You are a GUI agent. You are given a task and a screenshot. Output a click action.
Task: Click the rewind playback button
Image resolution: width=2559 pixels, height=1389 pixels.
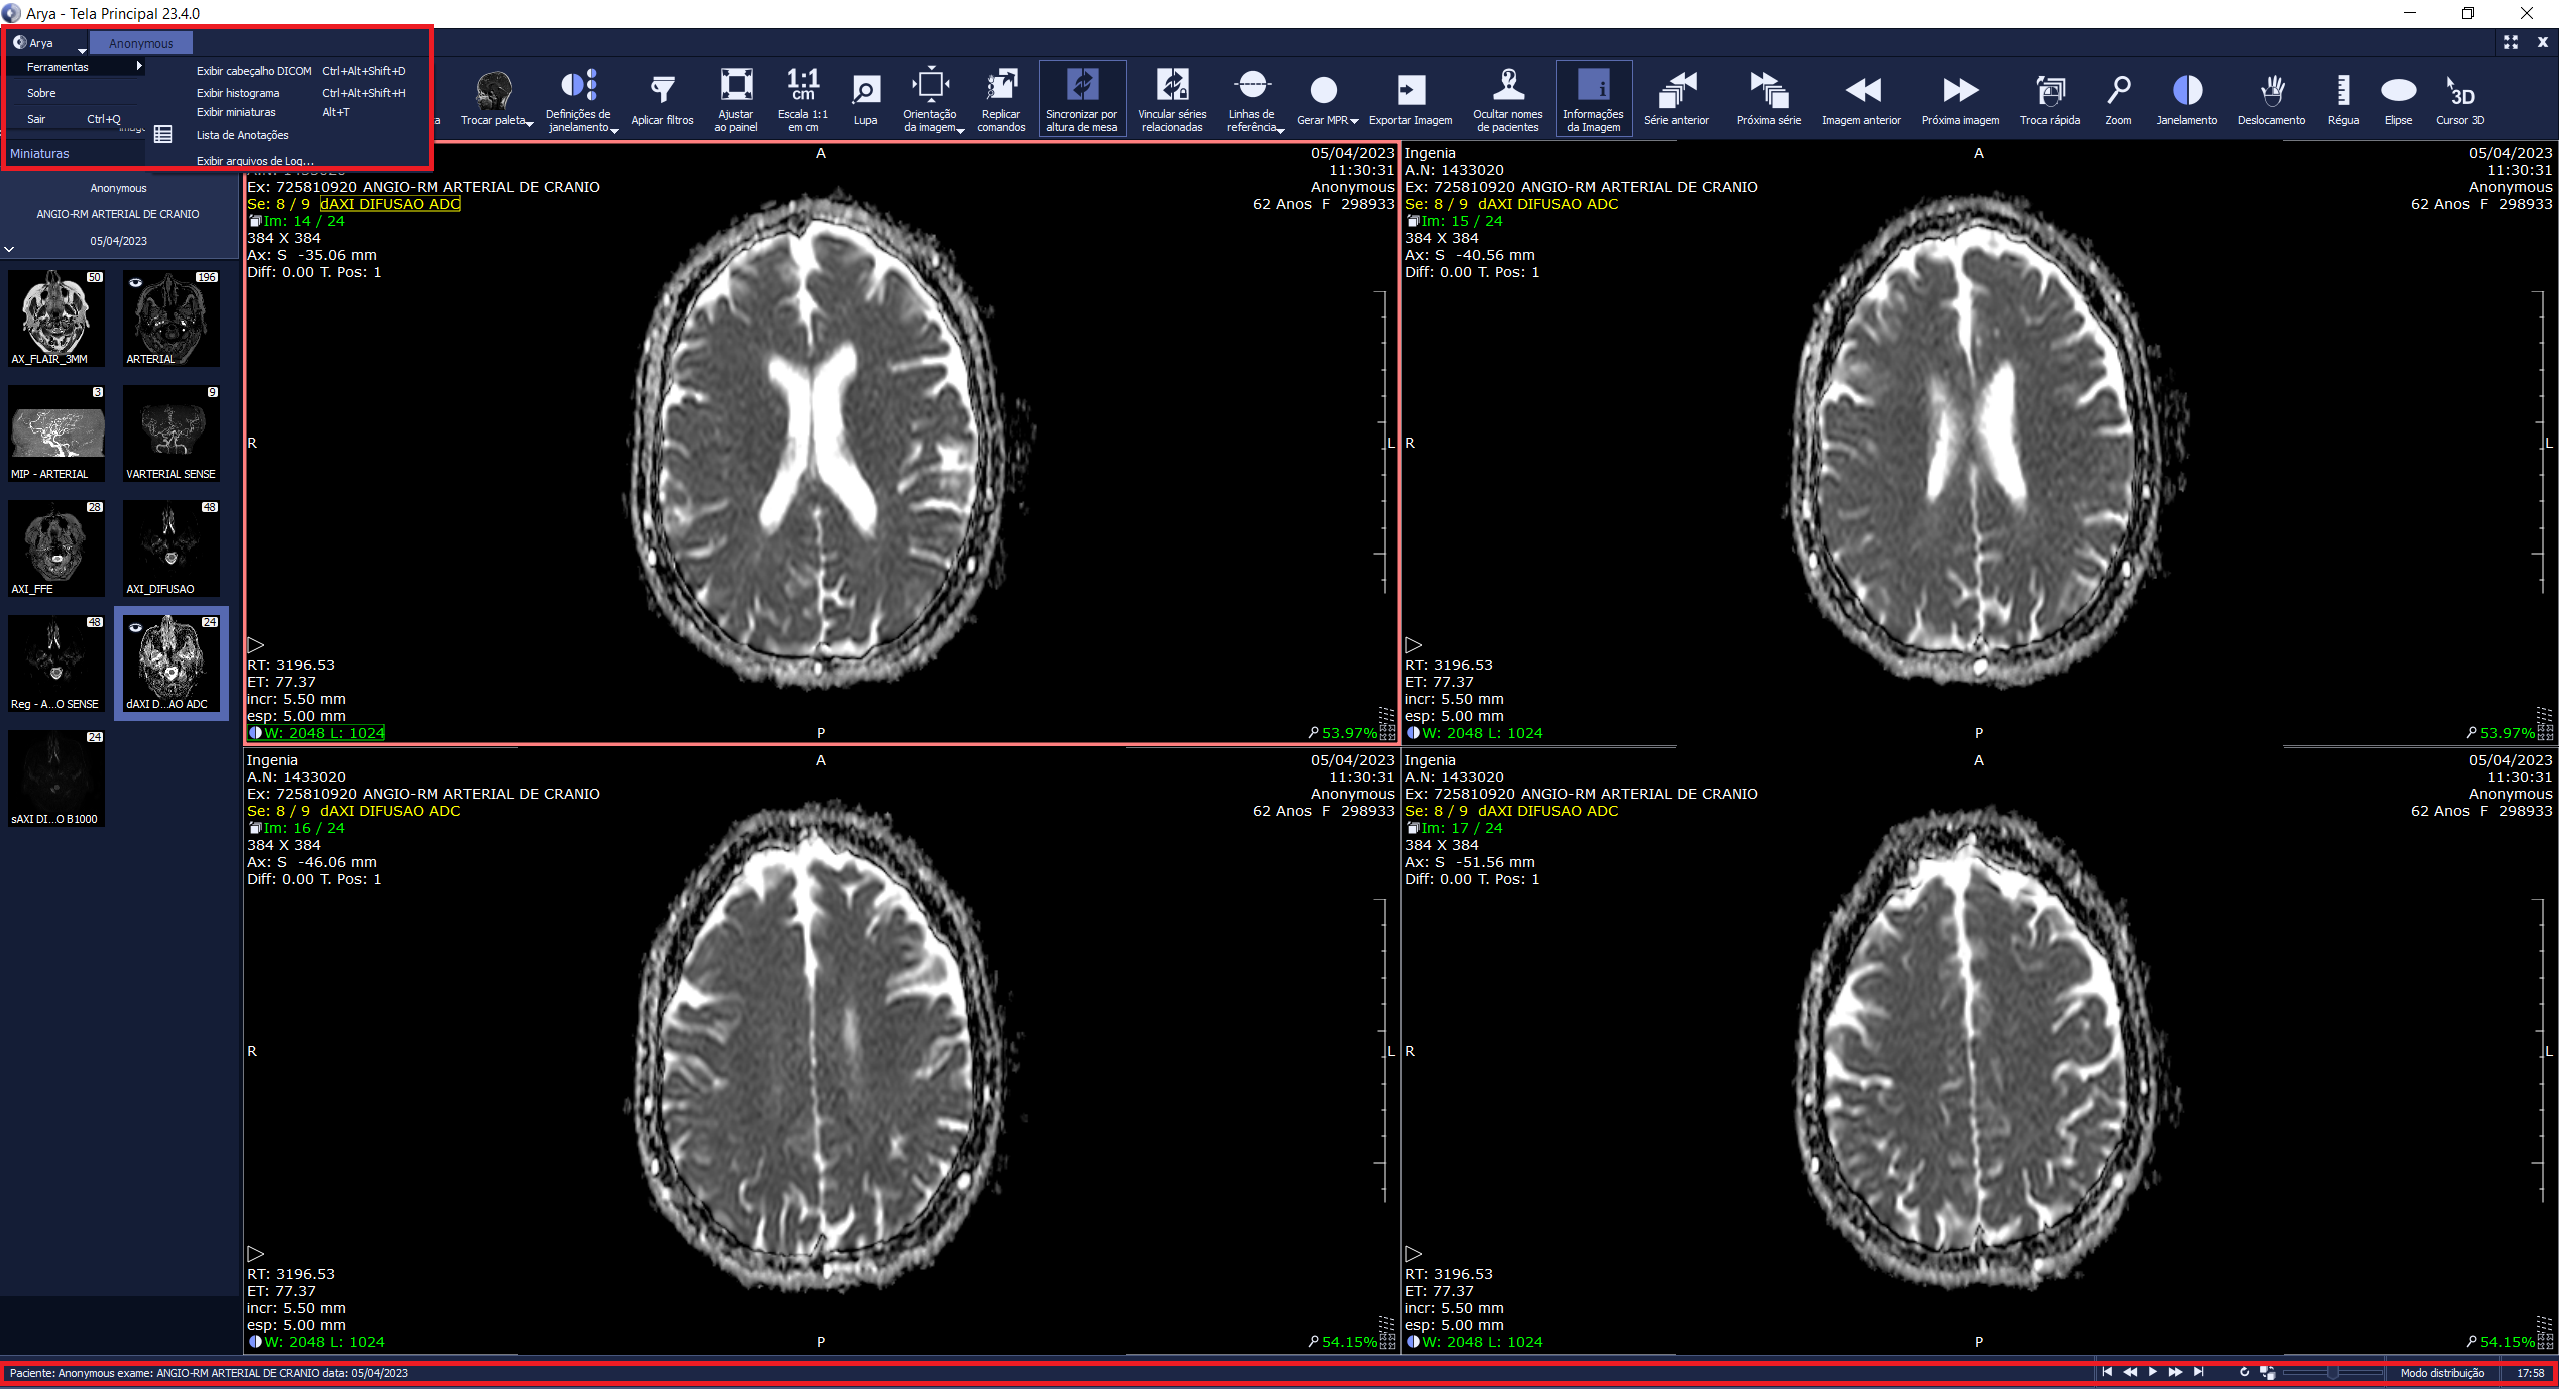pyautogui.click(x=2130, y=1372)
